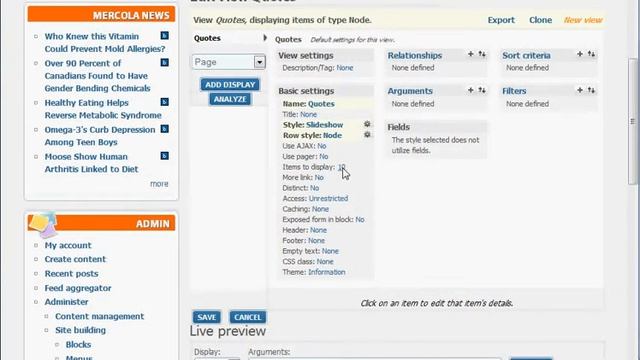Screen dimensions: 640x360
Task: Click blog icon beside Canadians Gender Bending article
Action: (x=164, y=63)
